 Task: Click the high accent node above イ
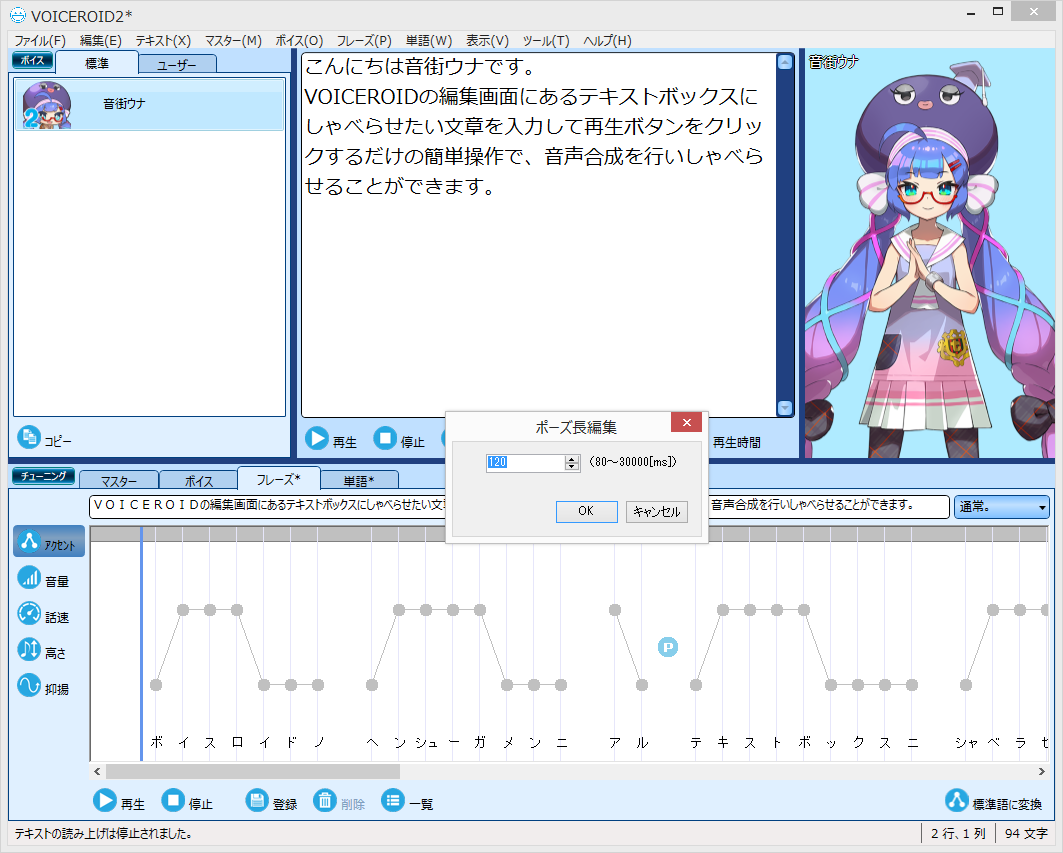(183, 610)
